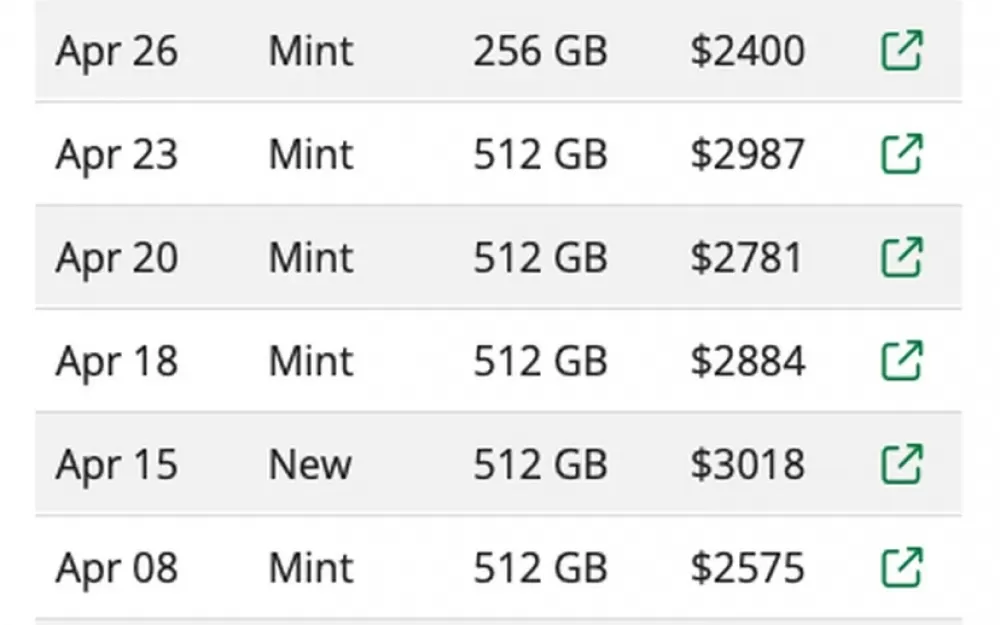
Task: Click the $2575 price value
Action: (x=747, y=568)
